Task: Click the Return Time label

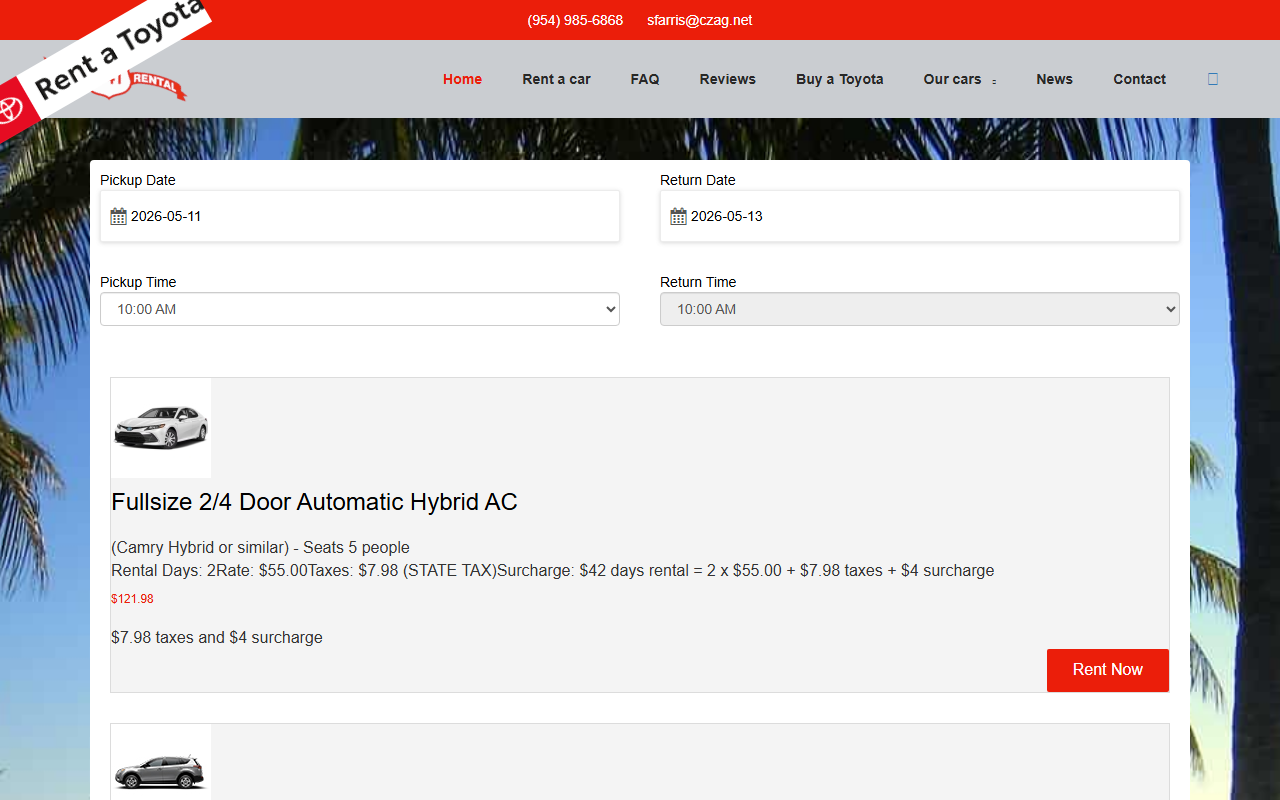Action: tap(698, 282)
